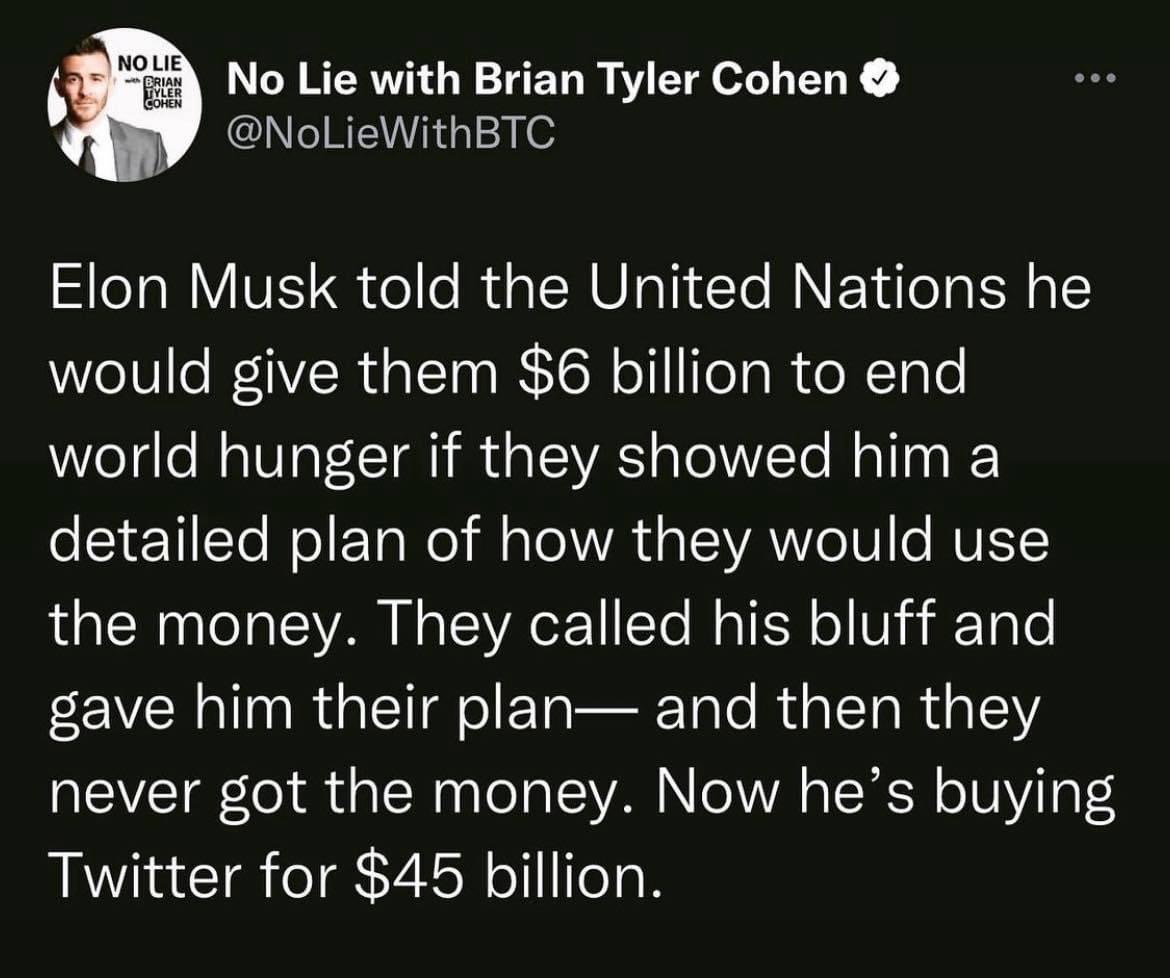The width and height of the screenshot is (1170, 978).
Task: Click the "NO LIE" logo text in avatar
Action: (148, 62)
